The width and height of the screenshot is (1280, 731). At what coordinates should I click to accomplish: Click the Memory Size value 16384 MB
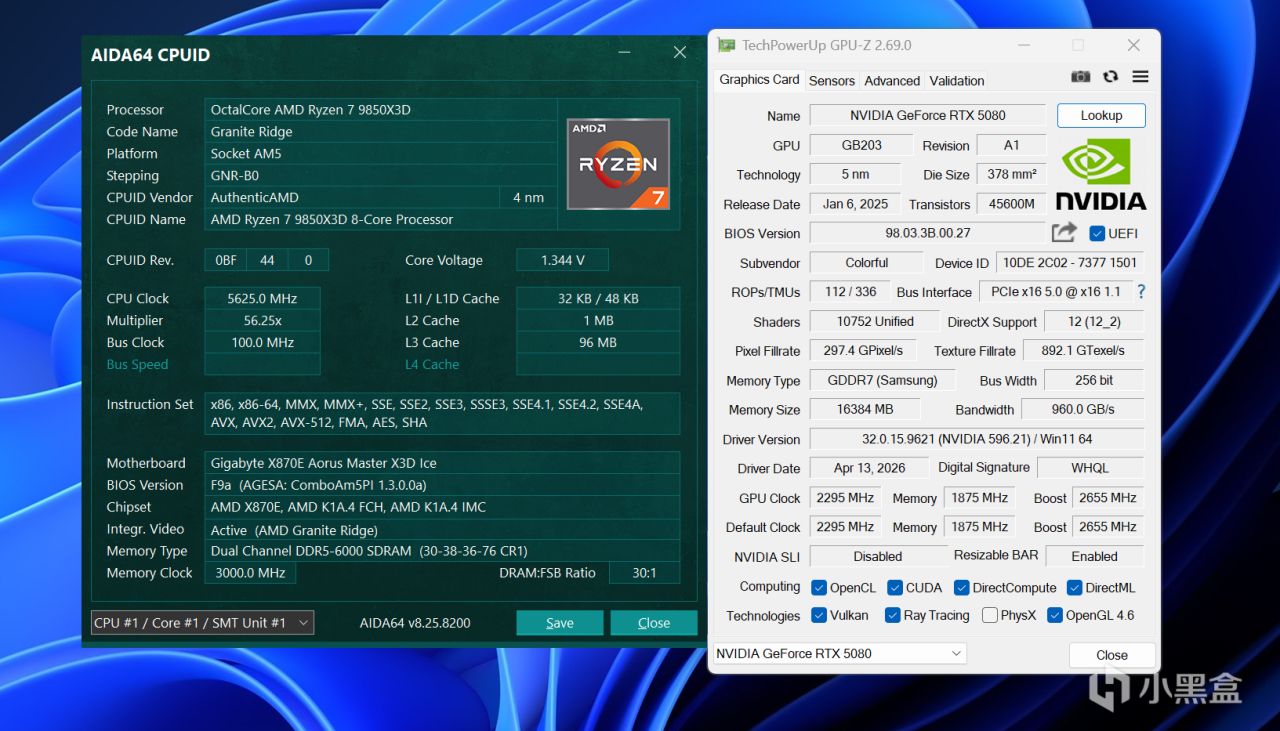tap(866, 409)
